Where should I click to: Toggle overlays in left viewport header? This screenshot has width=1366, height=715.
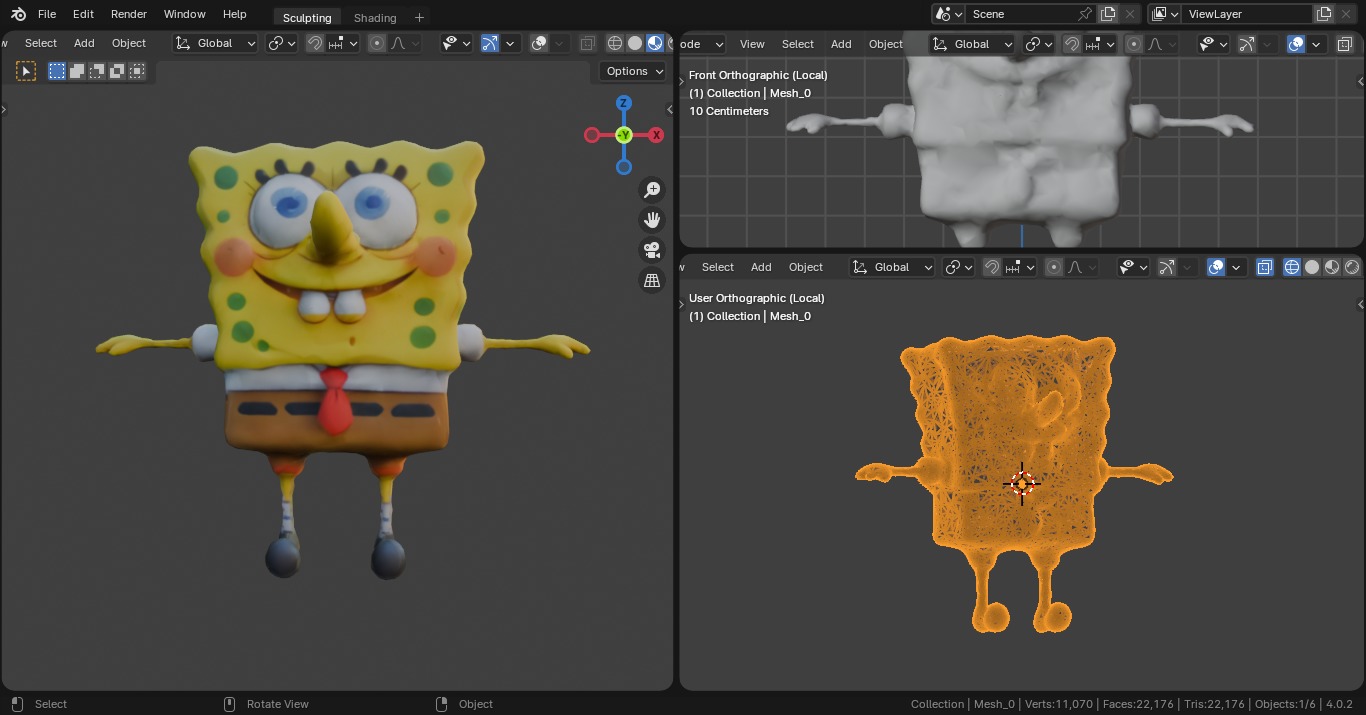click(x=539, y=43)
